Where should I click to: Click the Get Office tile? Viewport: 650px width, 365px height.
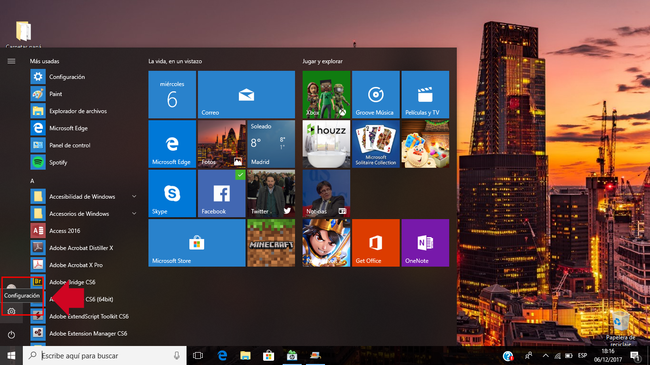pos(376,243)
